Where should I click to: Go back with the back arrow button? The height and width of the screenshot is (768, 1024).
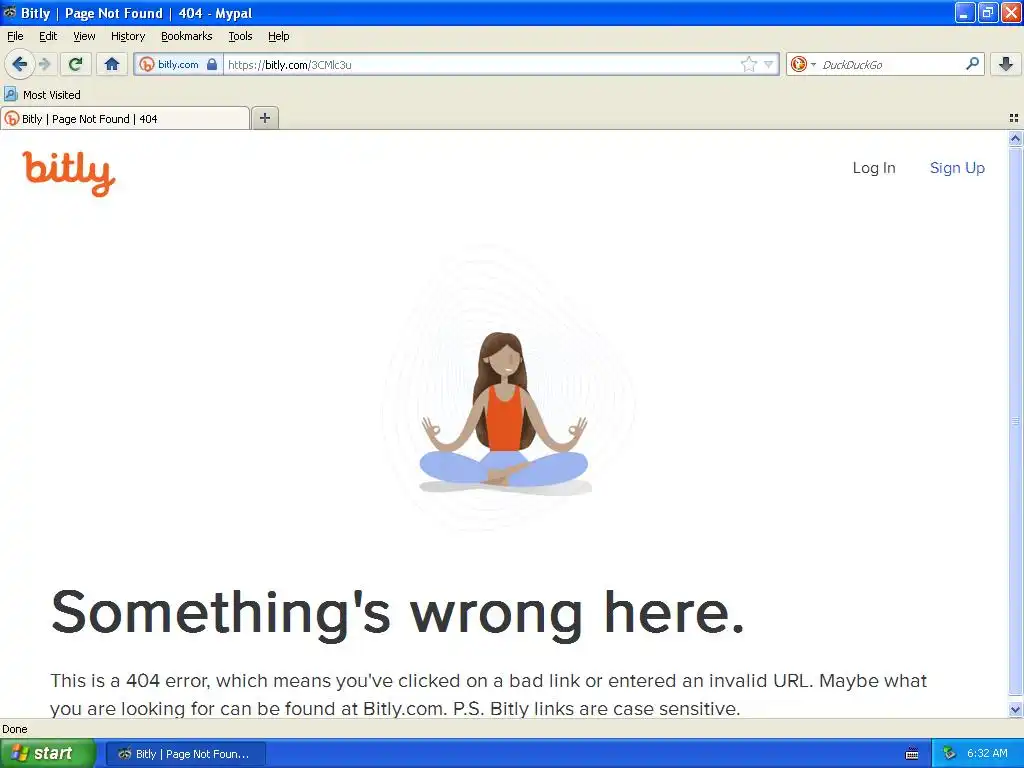tap(20, 64)
